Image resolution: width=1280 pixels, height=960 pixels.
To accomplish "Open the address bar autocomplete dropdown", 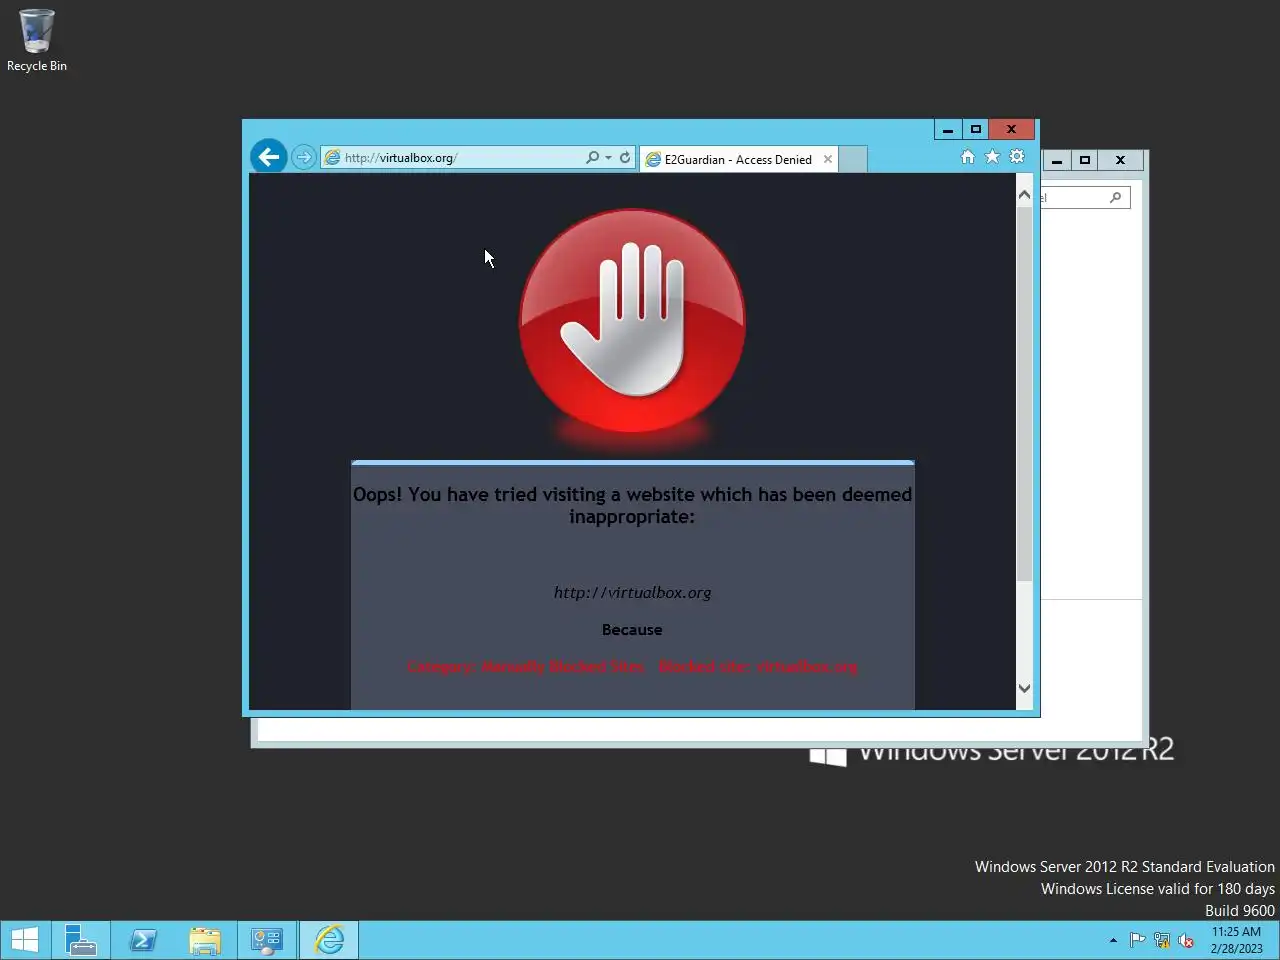I will coord(608,158).
